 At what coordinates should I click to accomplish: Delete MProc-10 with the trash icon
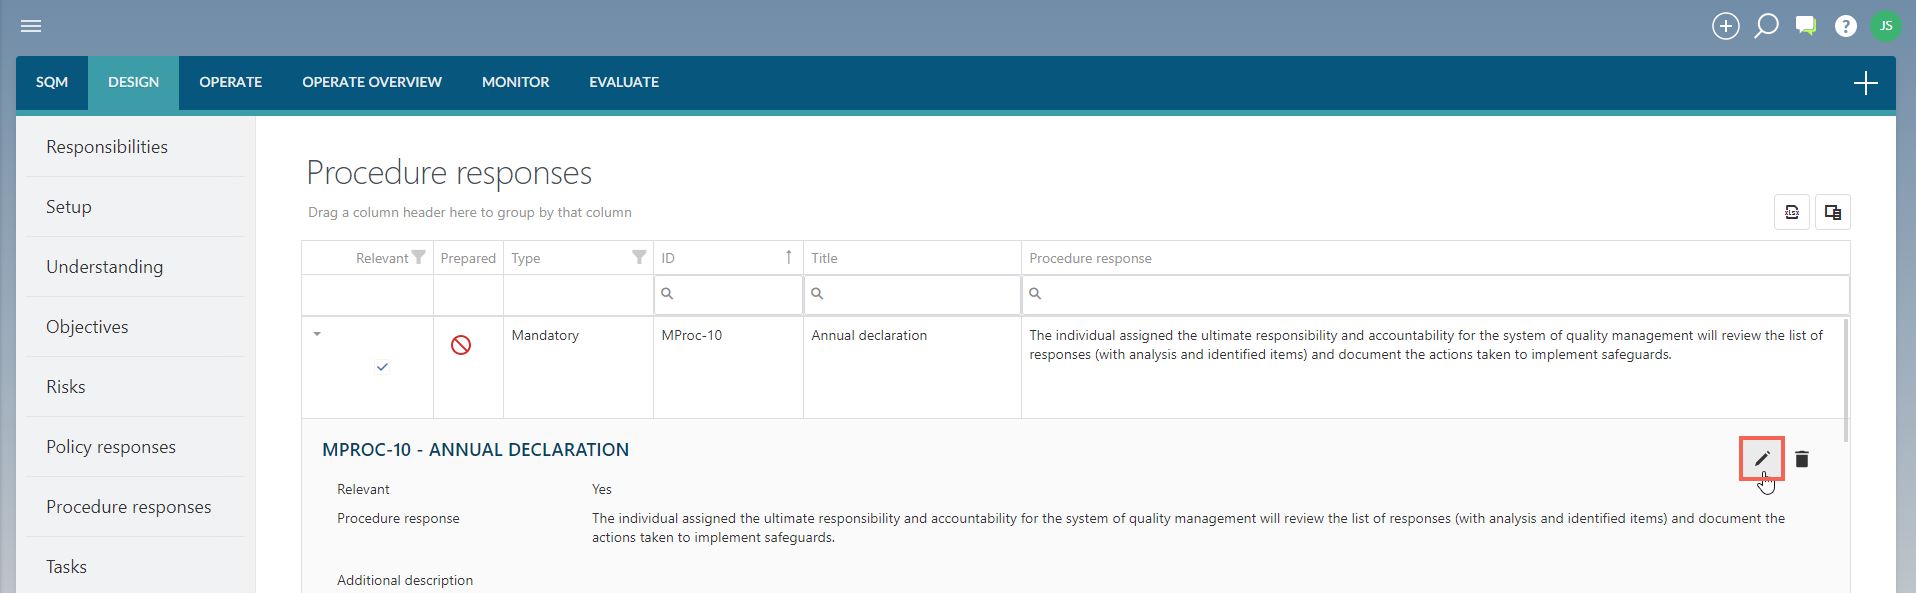pyautogui.click(x=1802, y=459)
